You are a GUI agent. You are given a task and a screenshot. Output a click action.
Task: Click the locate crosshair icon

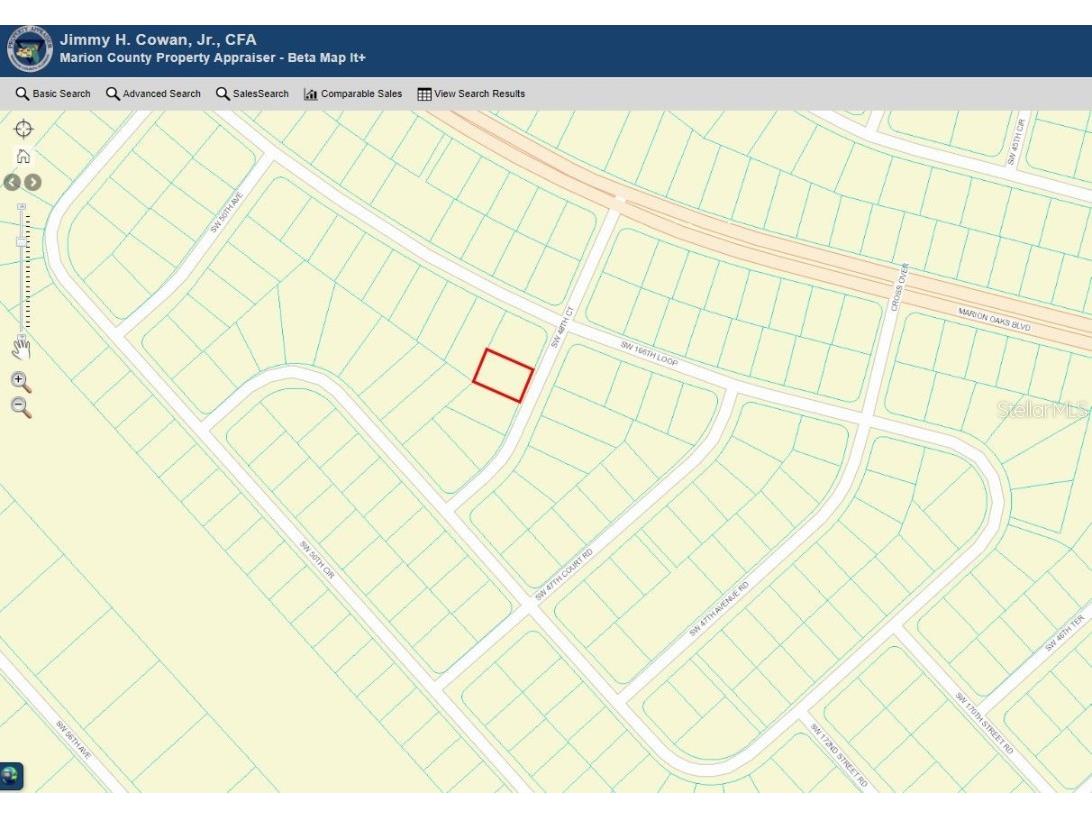pos(23,129)
